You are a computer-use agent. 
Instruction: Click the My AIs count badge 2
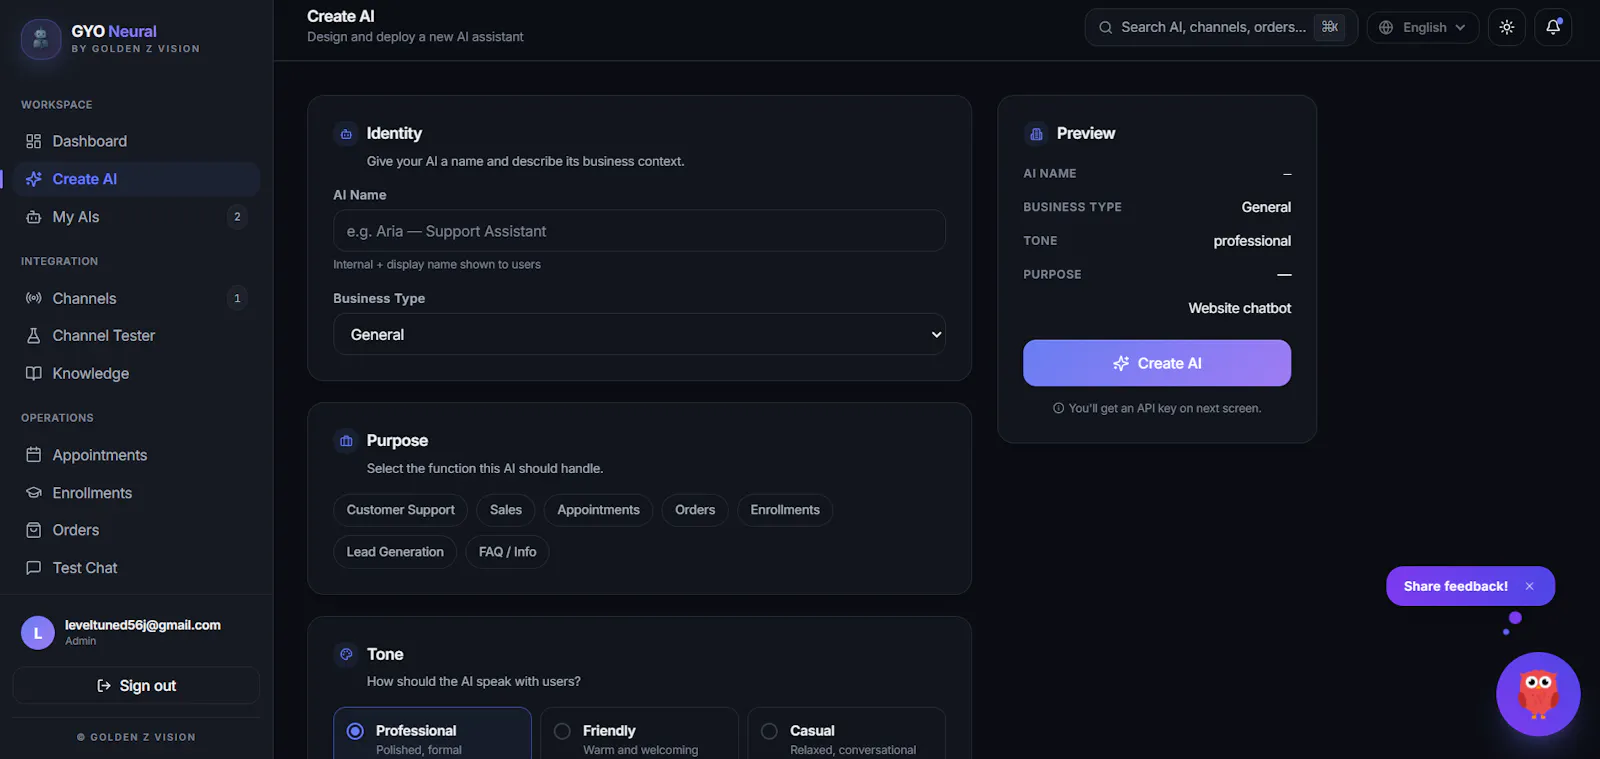[x=237, y=217]
